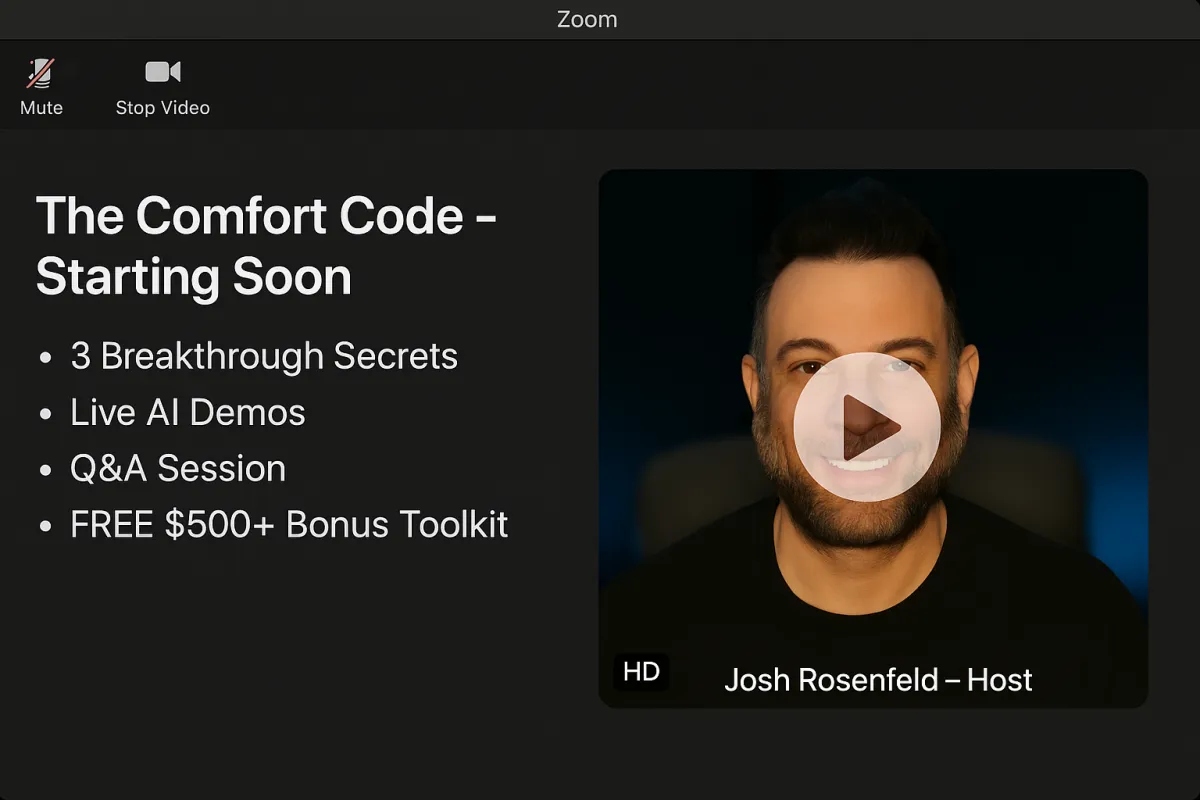Stop video with the camera icon
Image resolution: width=1200 pixels, height=800 pixels.
pos(162,72)
